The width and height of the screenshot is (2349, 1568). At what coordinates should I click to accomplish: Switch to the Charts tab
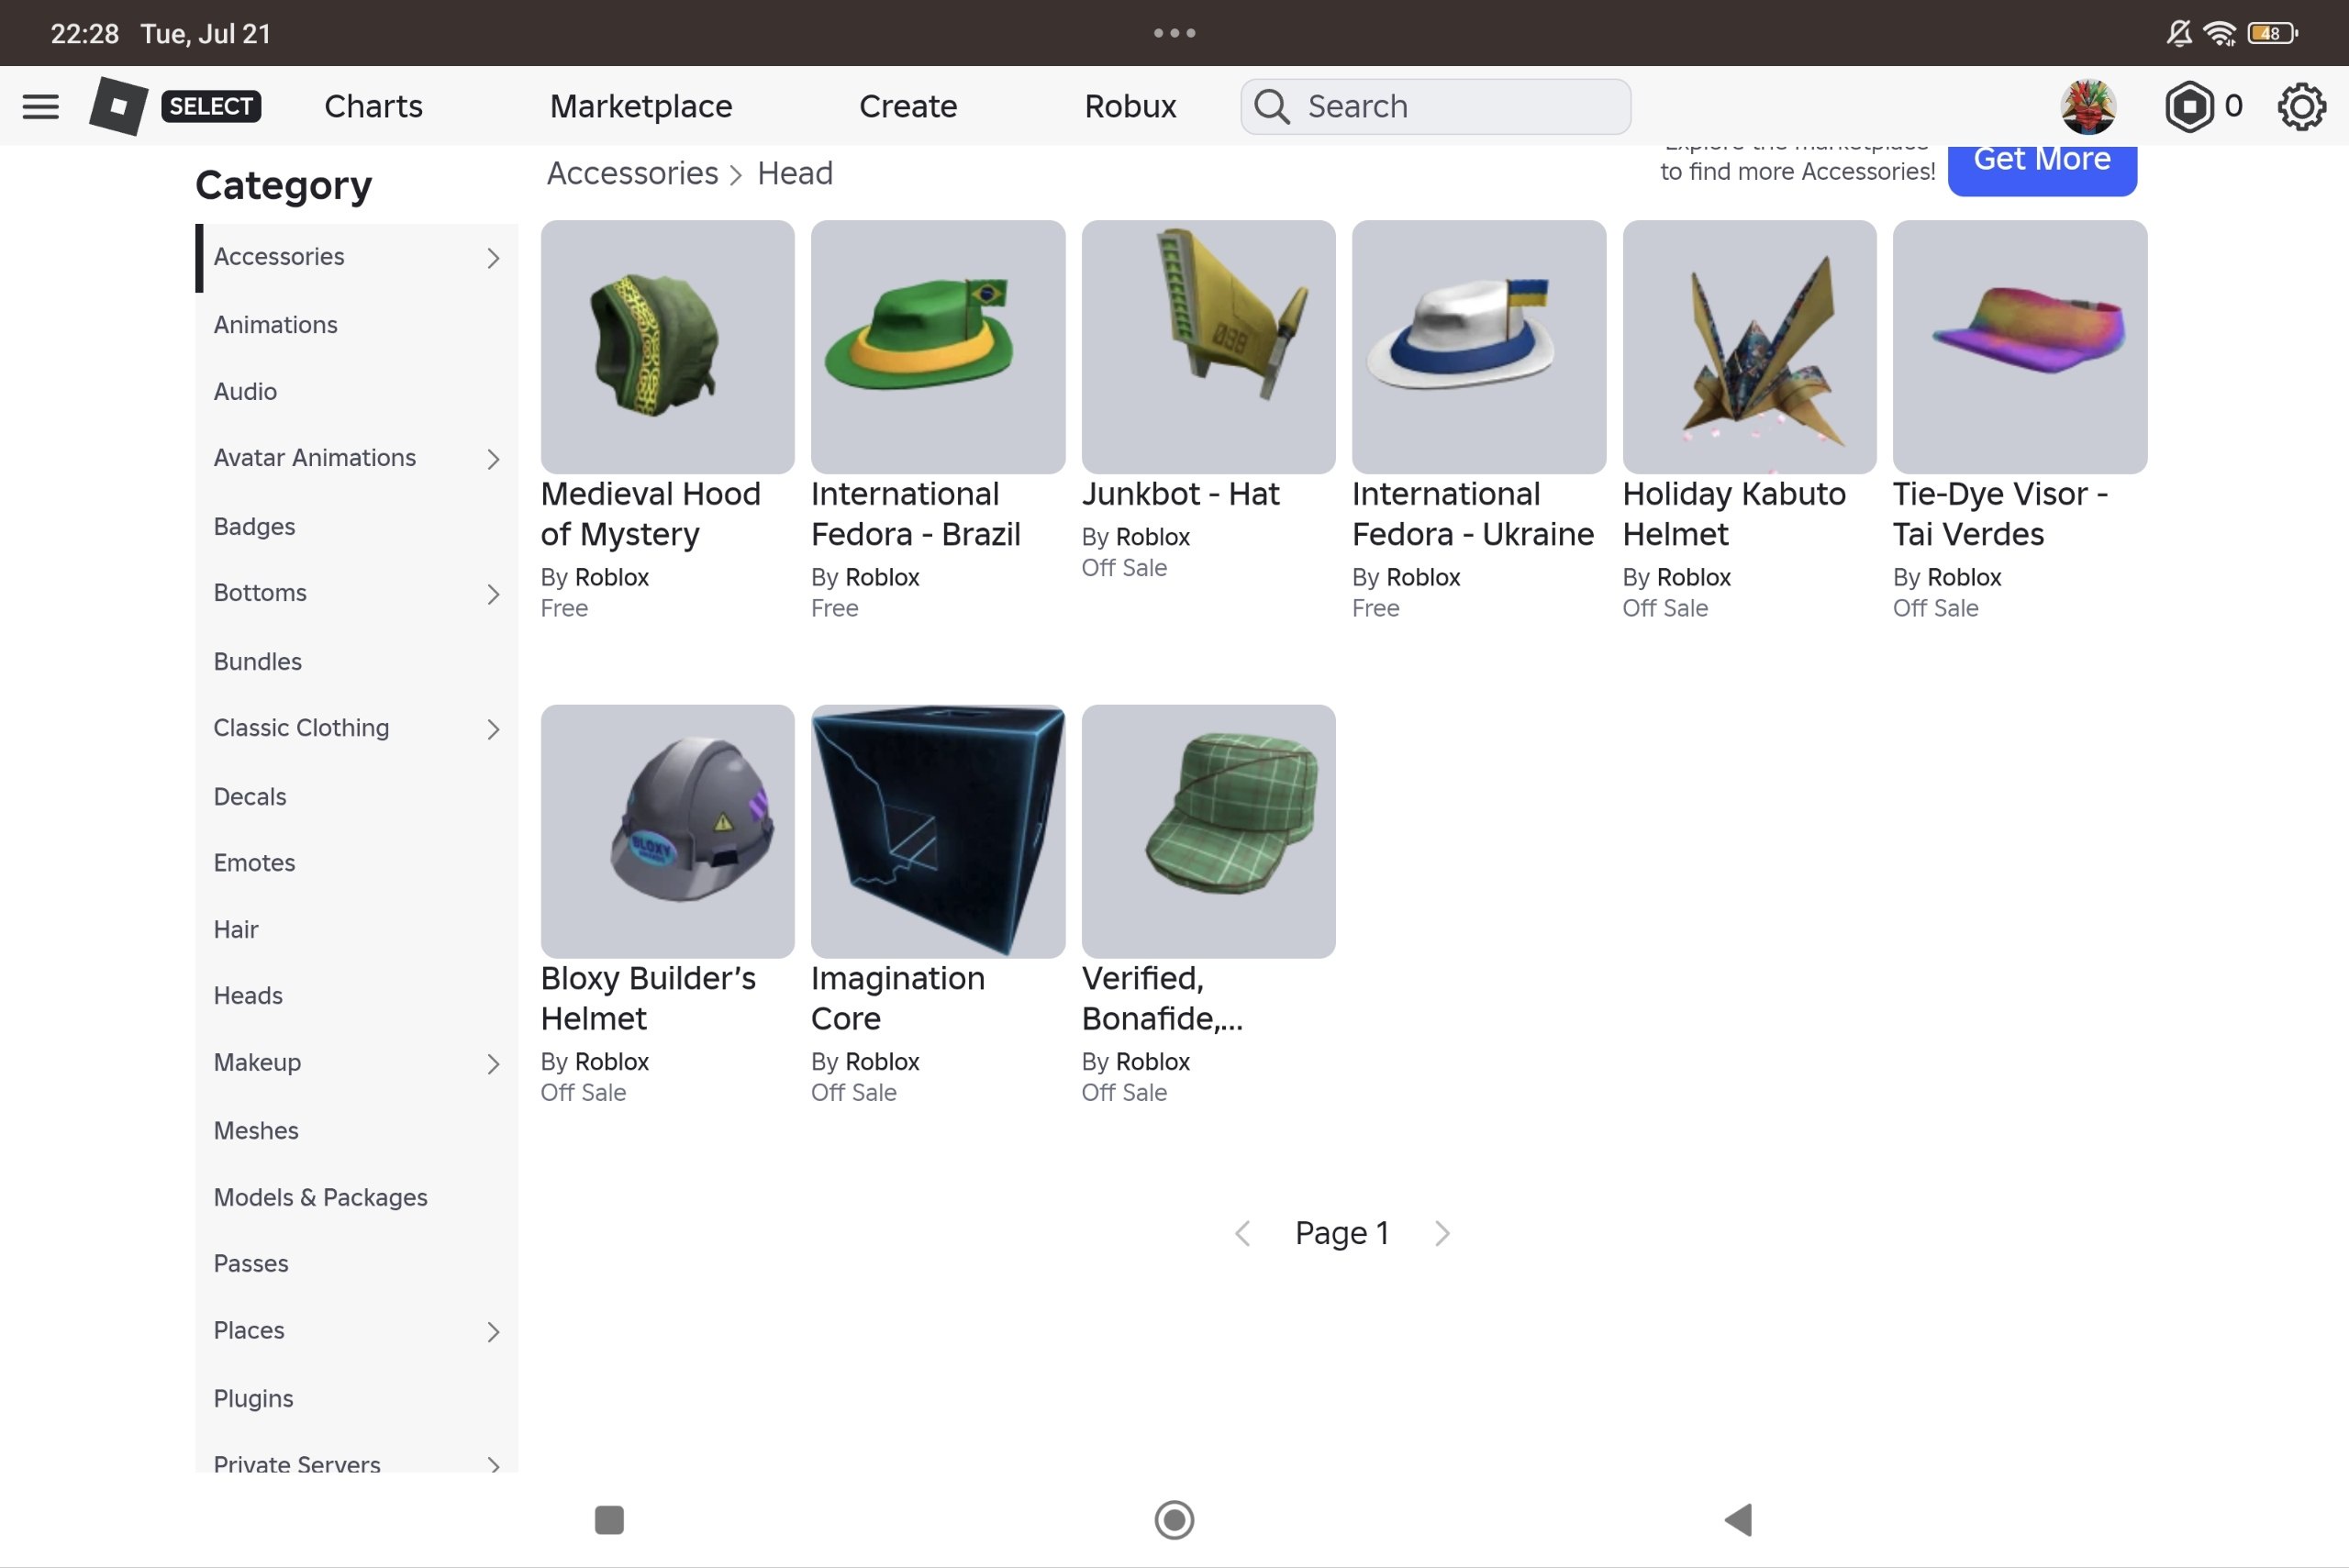click(373, 106)
